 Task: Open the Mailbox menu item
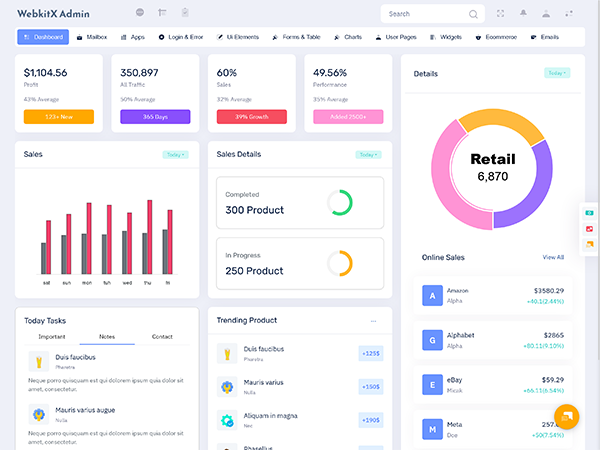point(92,37)
